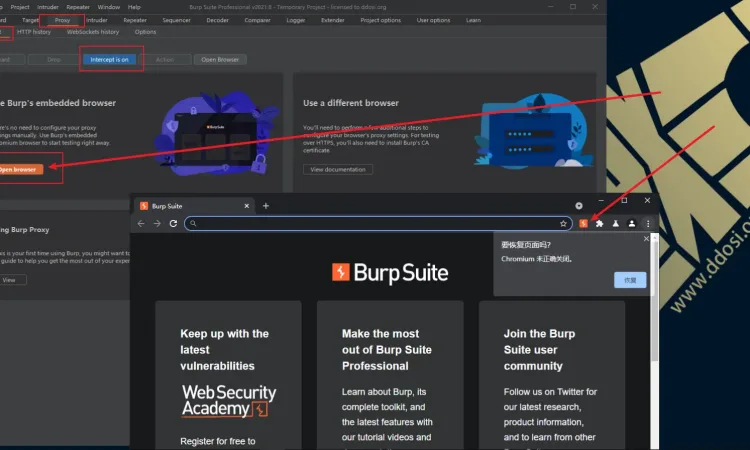Click the Burp Suite extension icon in browser toolbar
The height and width of the screenshot is (450, 750).
(x=583, y=223)
